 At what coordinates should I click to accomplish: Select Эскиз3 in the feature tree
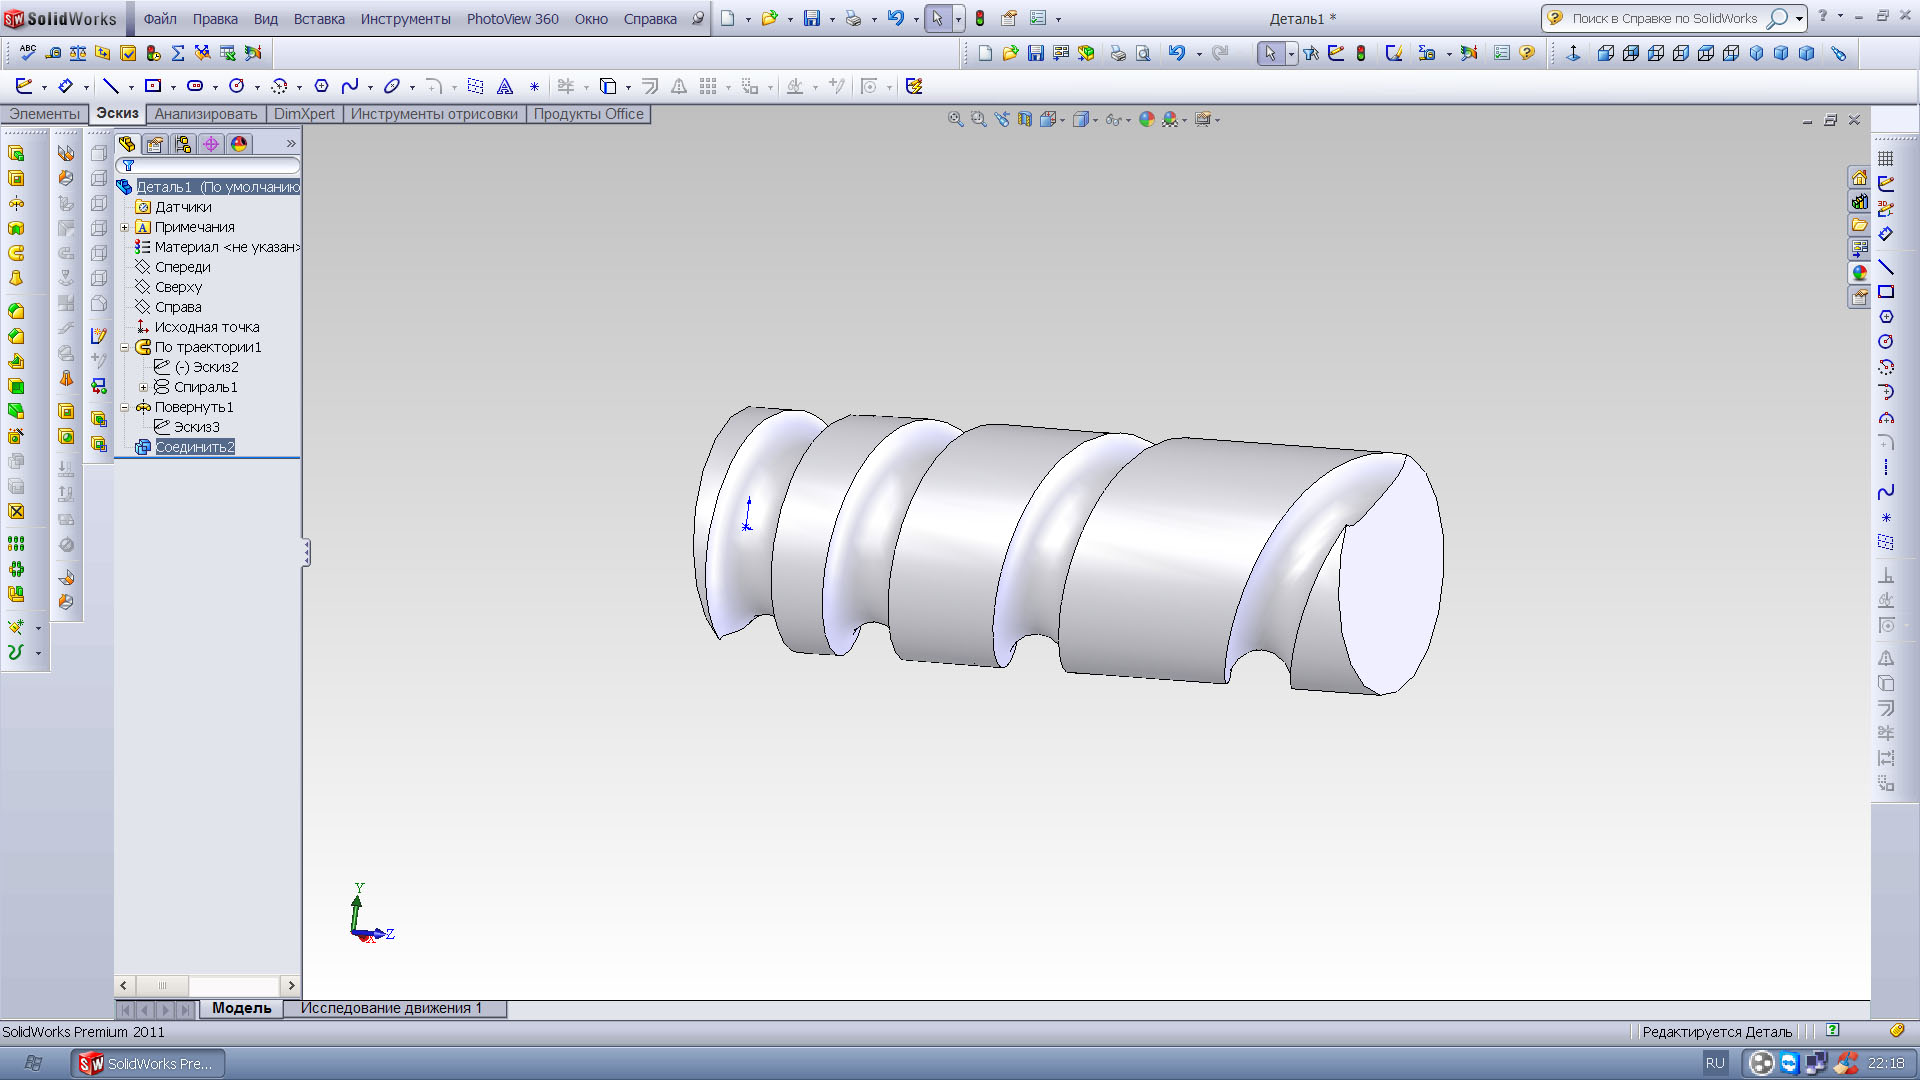point(196,427)
